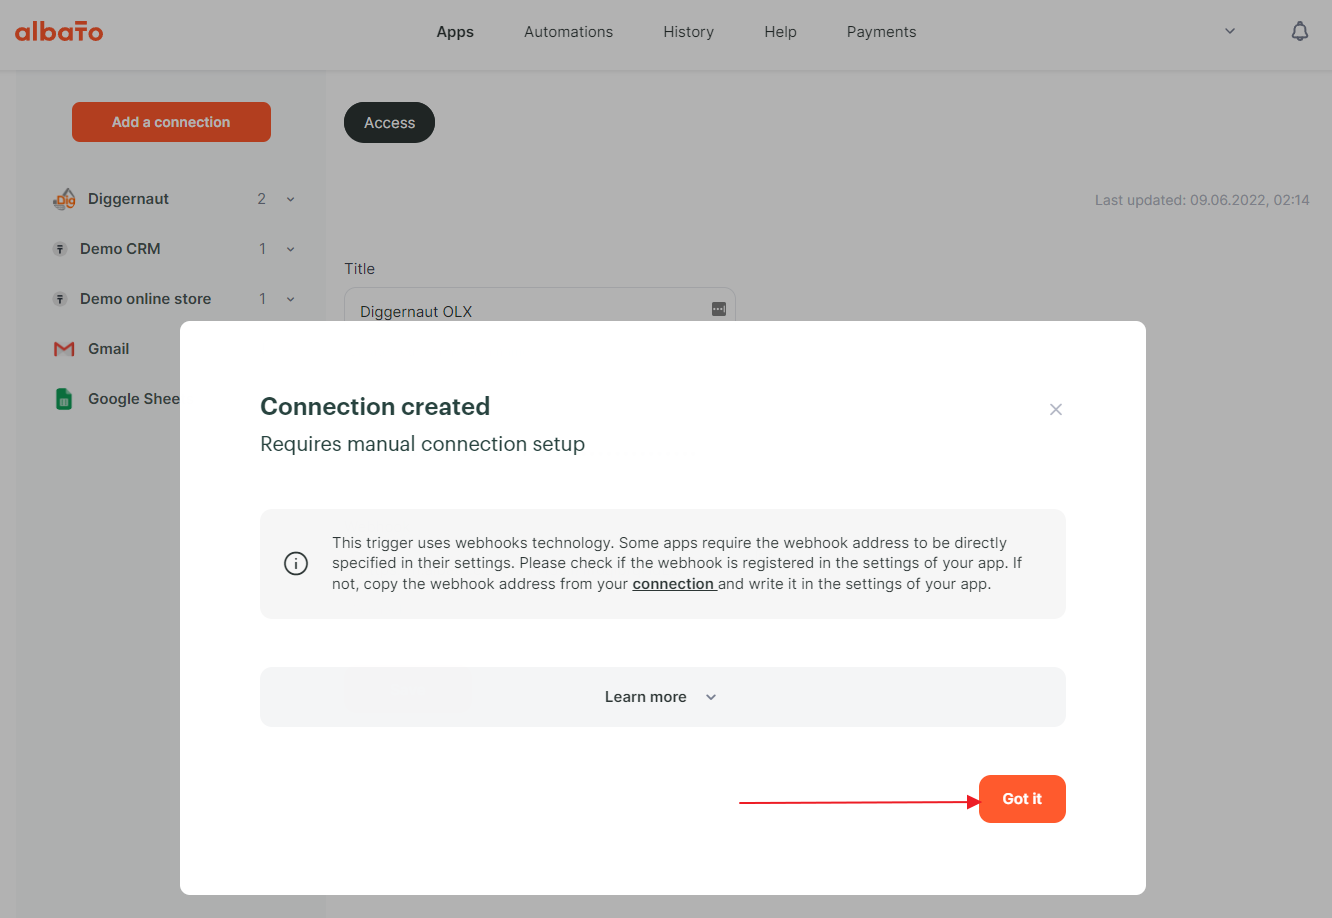
Task: Click the Demo CRM icon
Action: click(x=60, y=249)
